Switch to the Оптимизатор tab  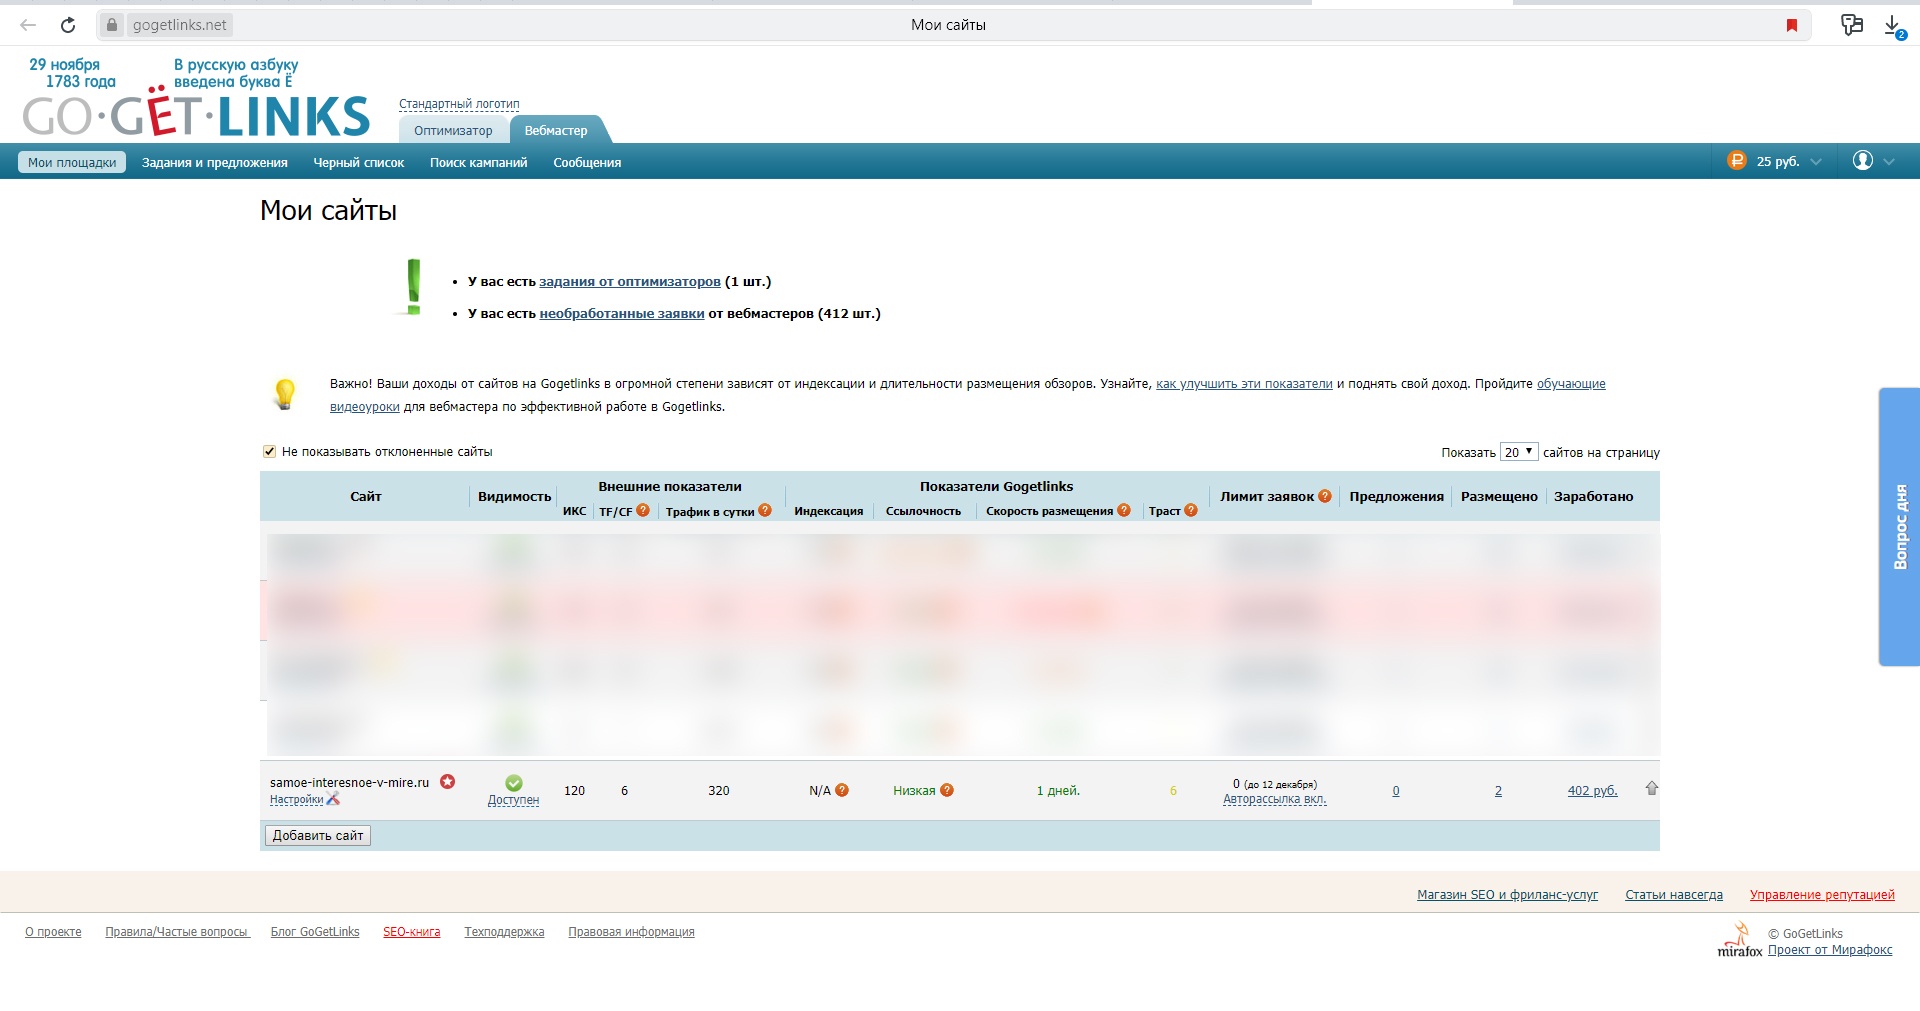[453, 130]
